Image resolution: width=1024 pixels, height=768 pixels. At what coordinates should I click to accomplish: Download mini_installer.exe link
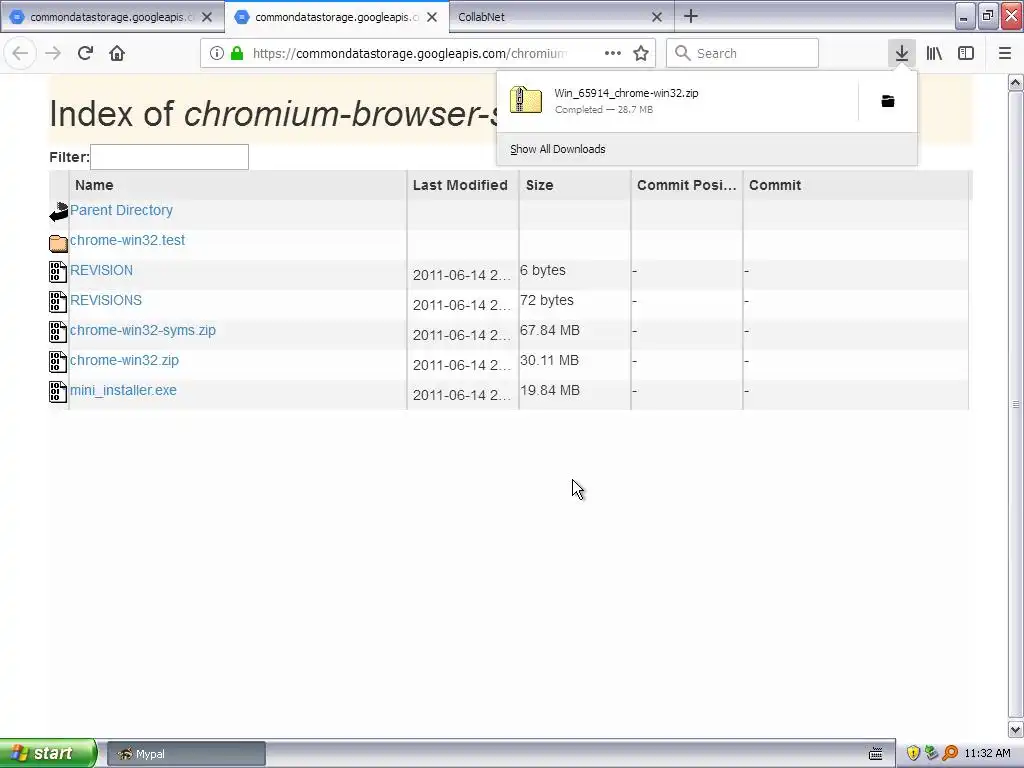(123, 391)
